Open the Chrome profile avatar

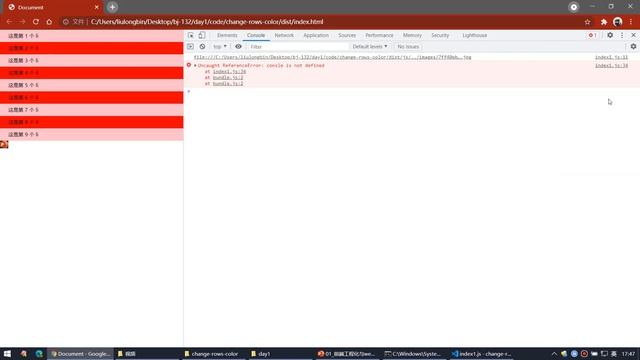coord(618,22)
